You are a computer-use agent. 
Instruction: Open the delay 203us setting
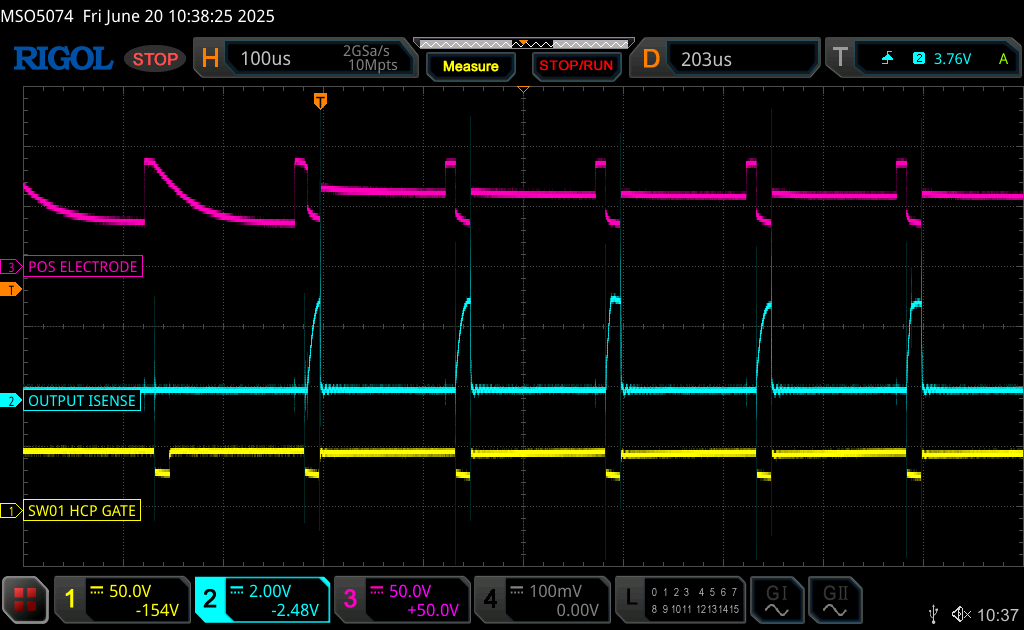tap(706, 59)
